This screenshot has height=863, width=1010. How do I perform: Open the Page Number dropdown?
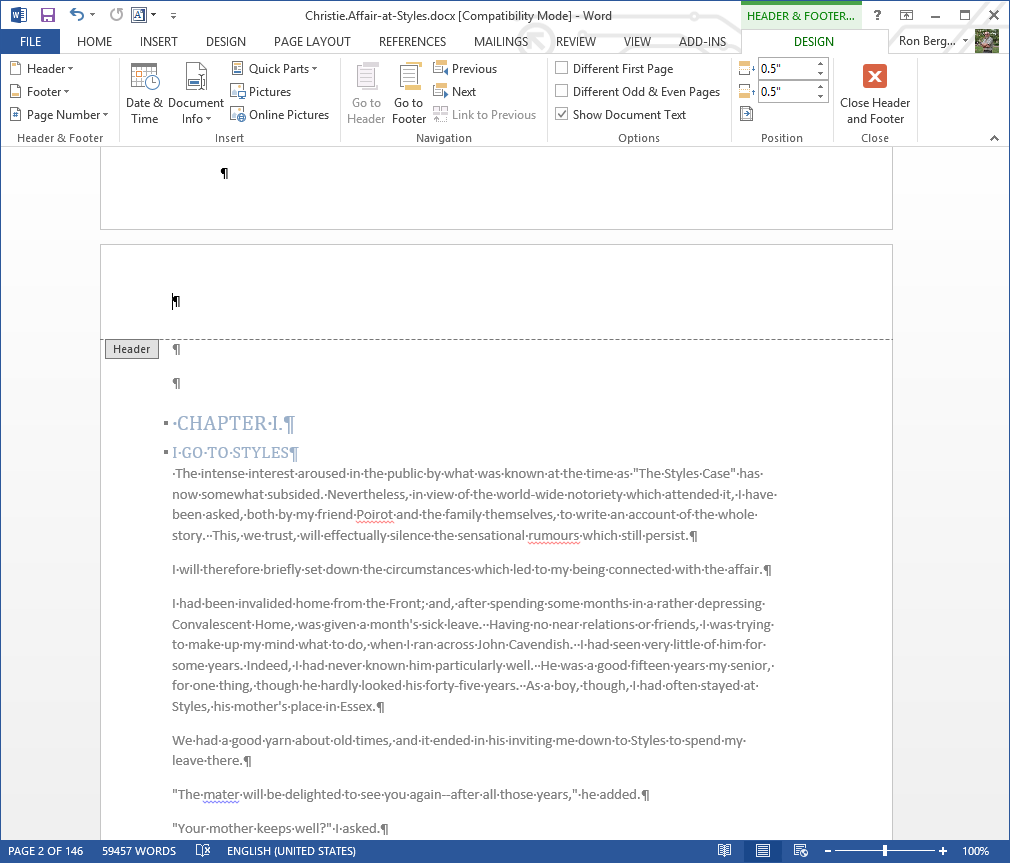point(59,115)
